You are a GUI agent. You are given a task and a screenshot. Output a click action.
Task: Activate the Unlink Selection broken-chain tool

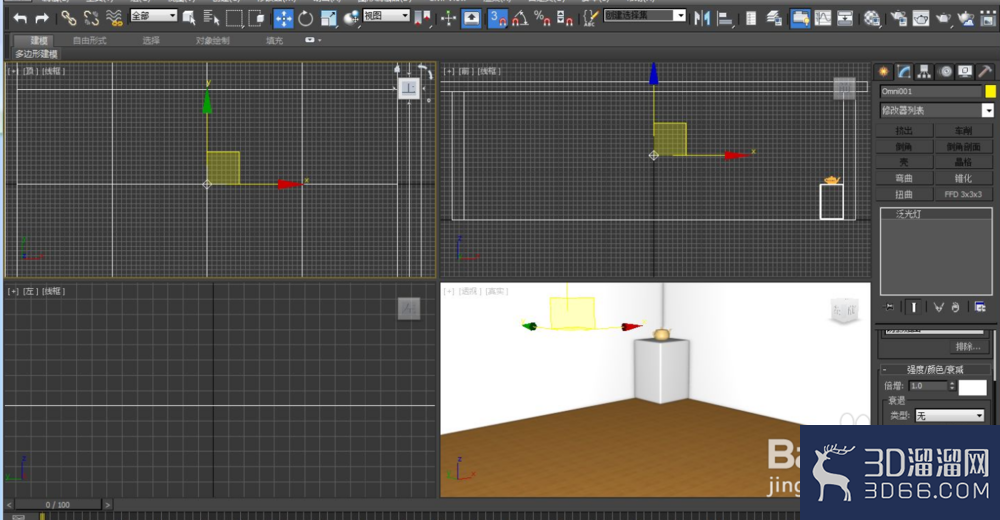[x=91, y=18]
